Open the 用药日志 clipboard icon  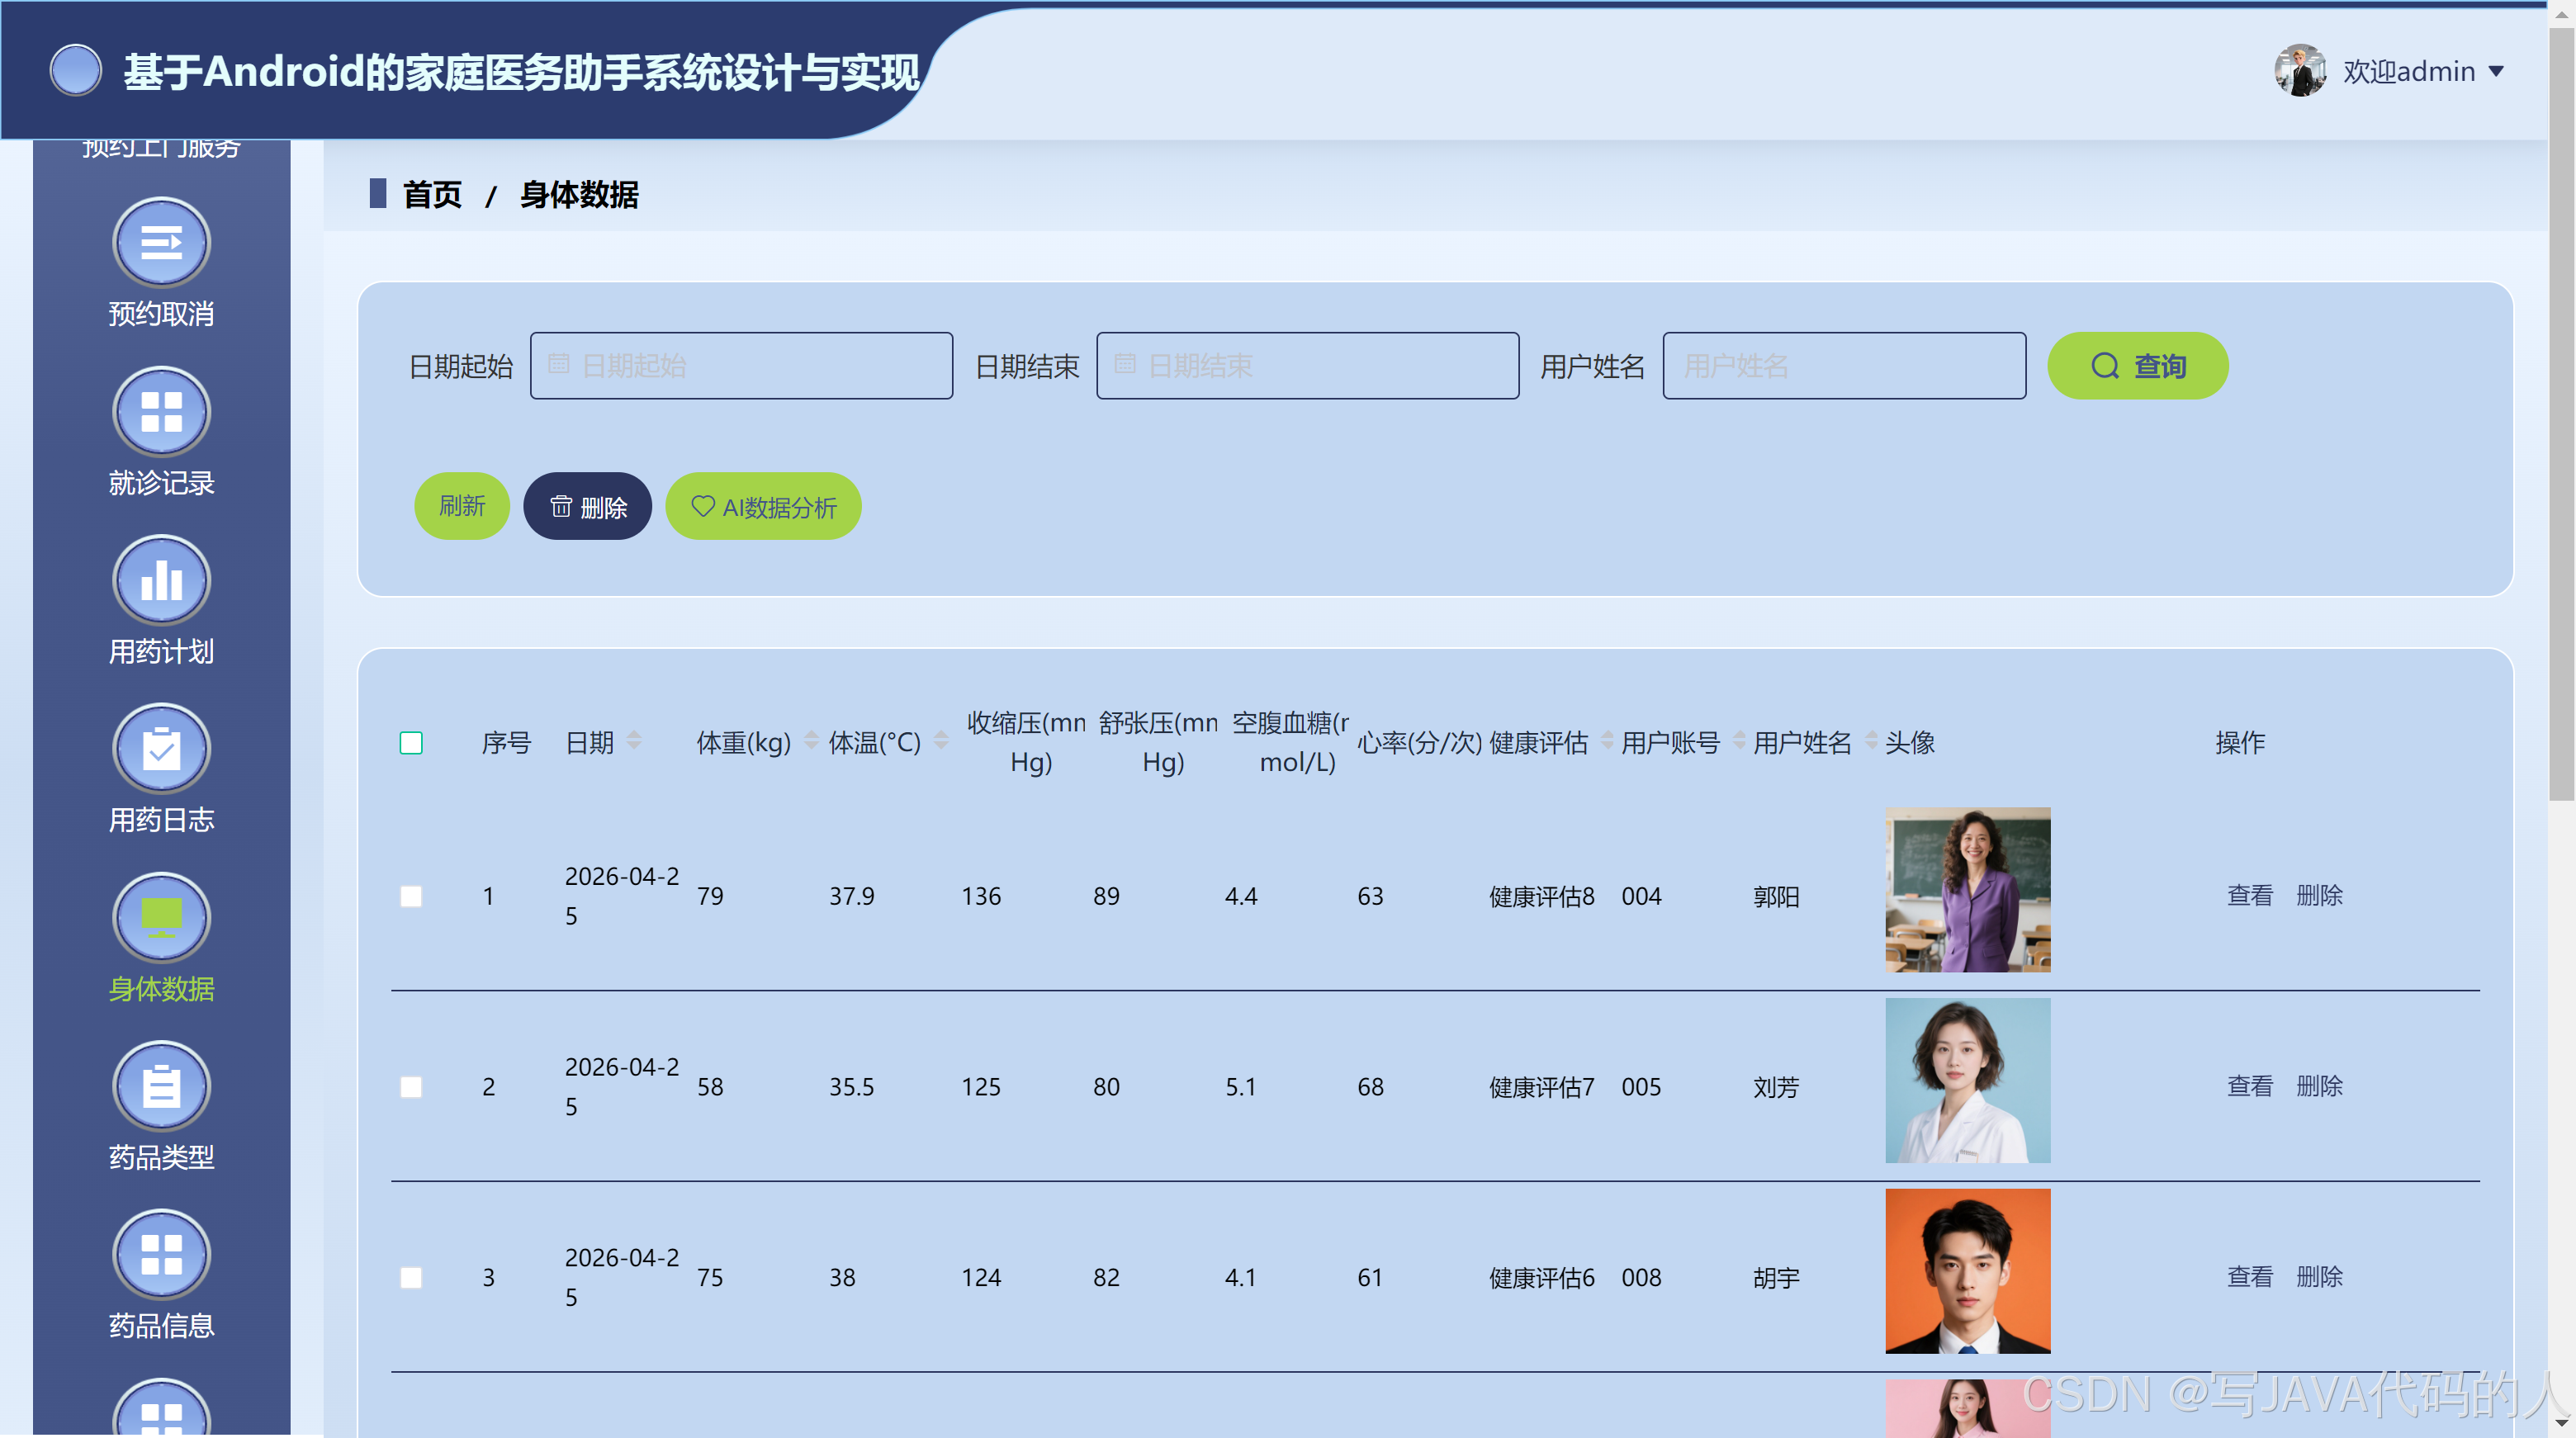161,748
